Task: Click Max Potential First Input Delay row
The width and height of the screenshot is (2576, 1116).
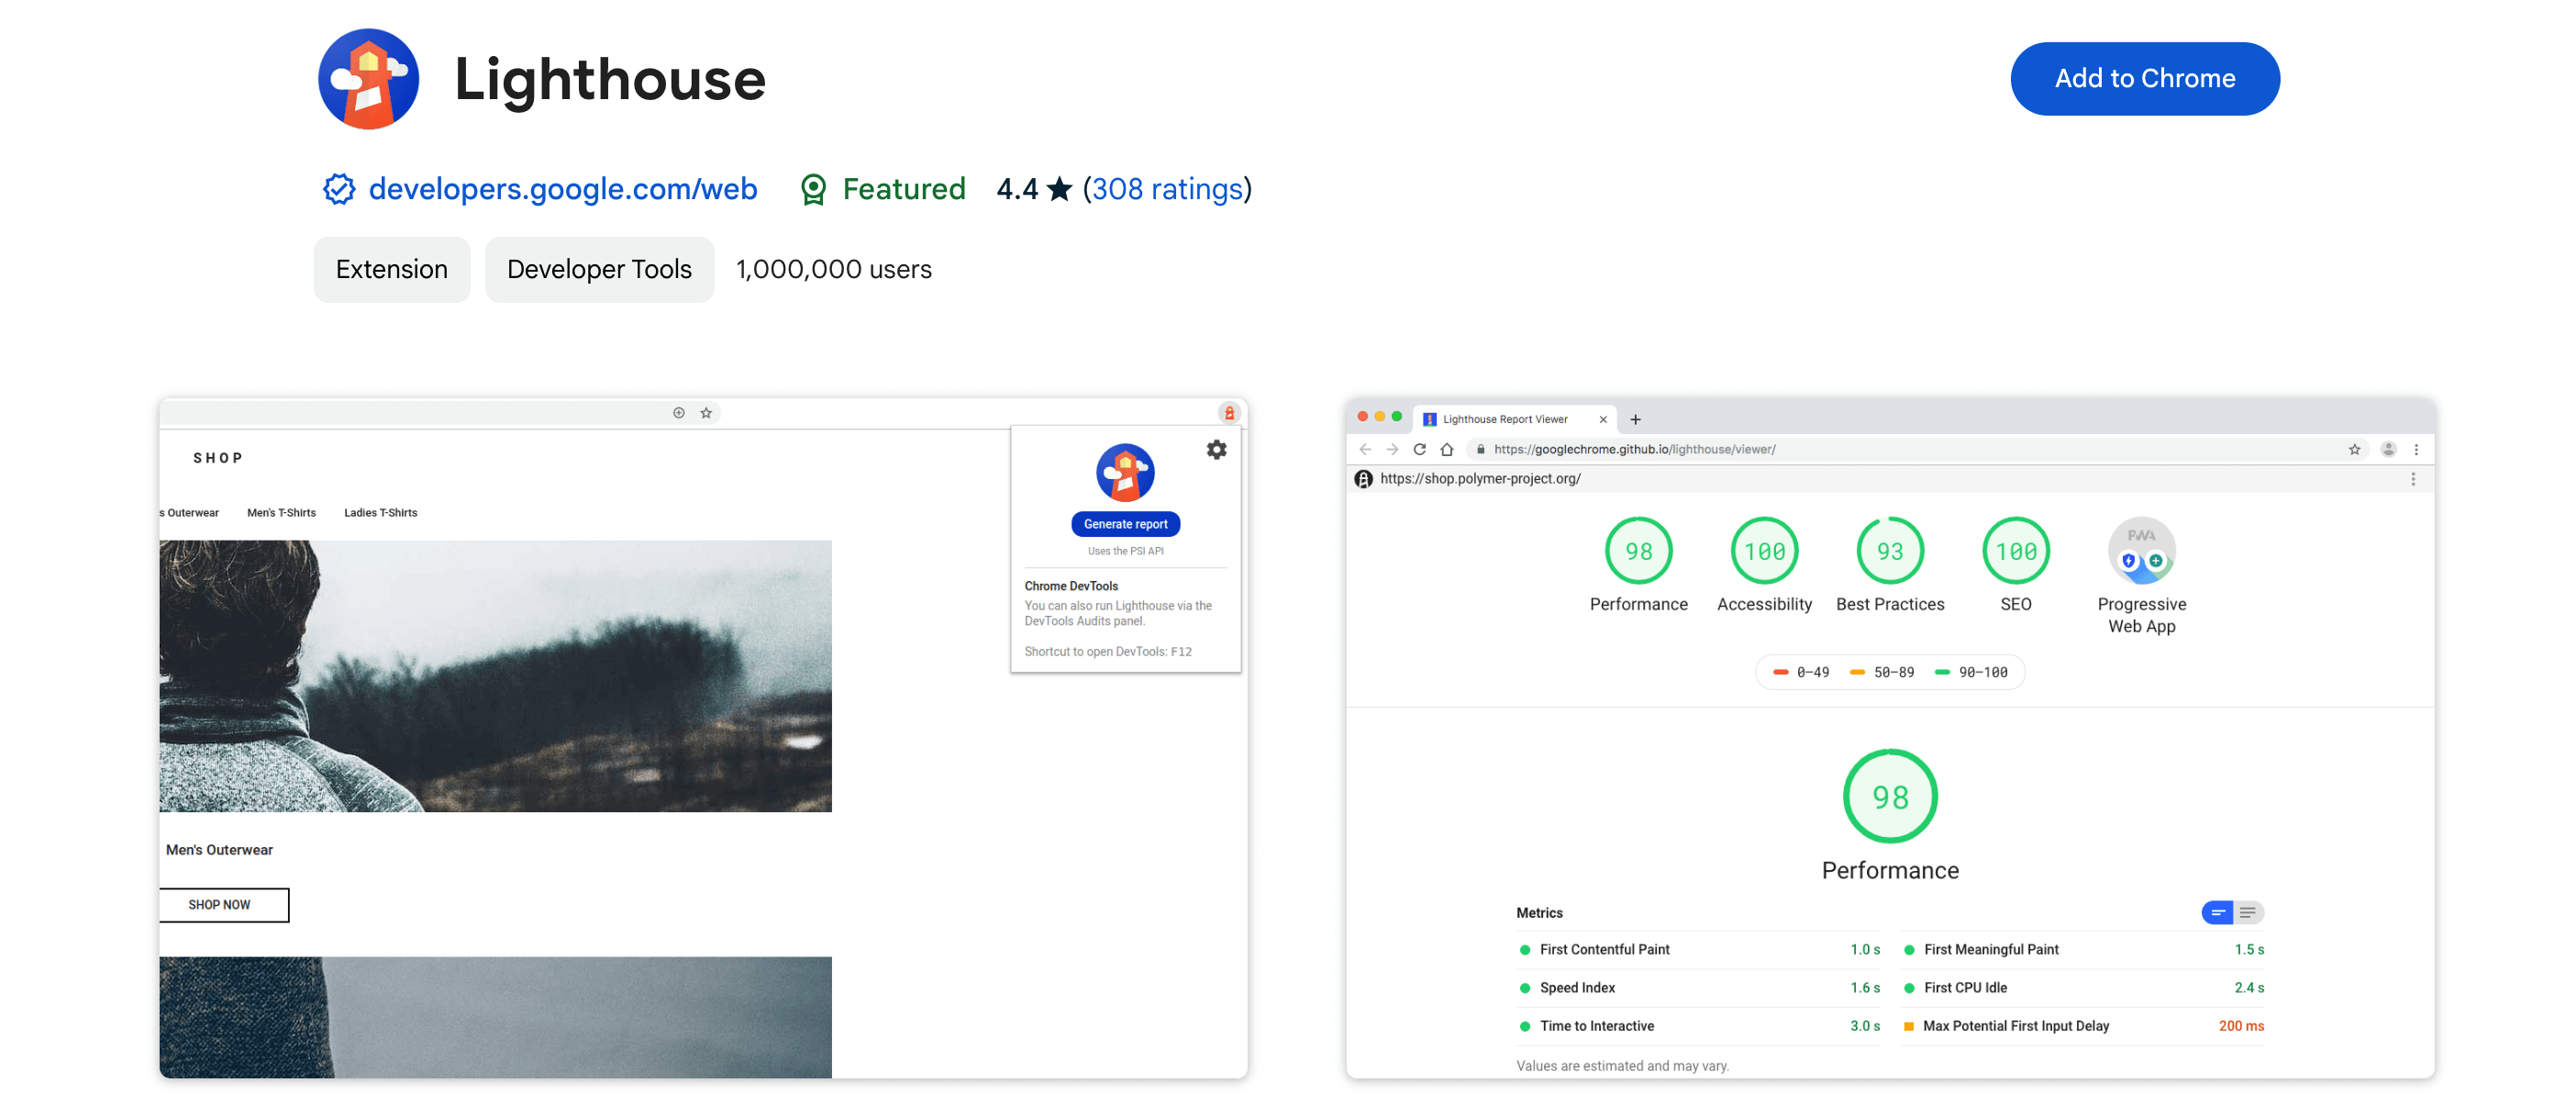Action: coord(2083,1026)
